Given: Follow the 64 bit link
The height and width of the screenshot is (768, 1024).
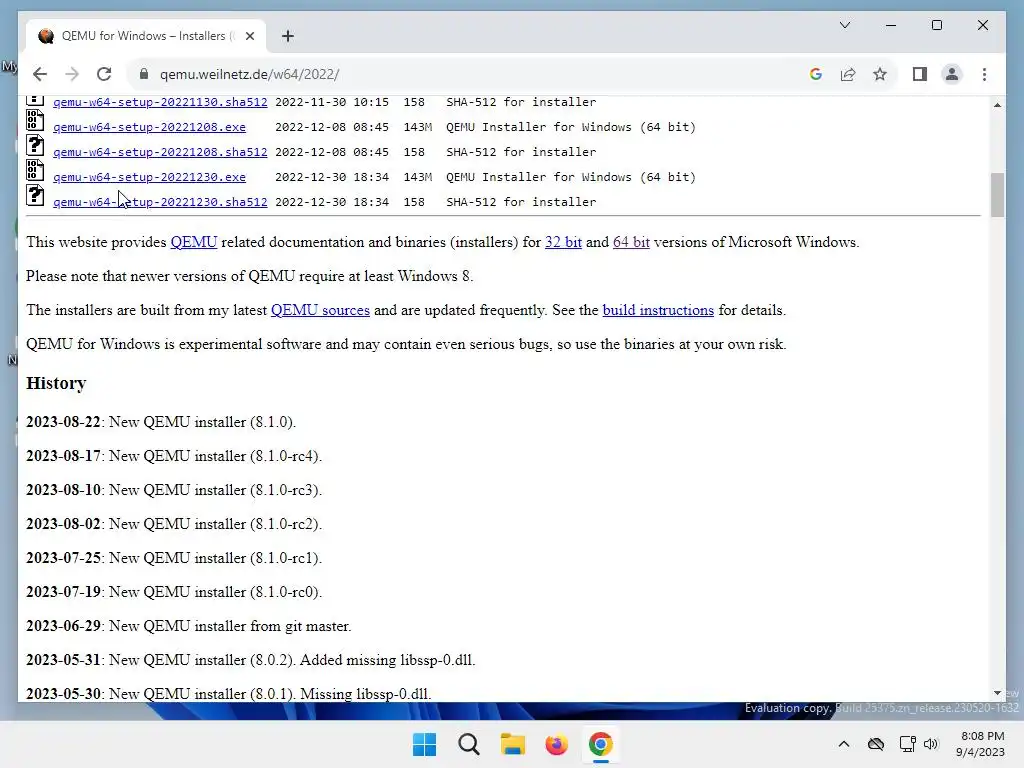Looking at the screenshot, I should (631, 242).
